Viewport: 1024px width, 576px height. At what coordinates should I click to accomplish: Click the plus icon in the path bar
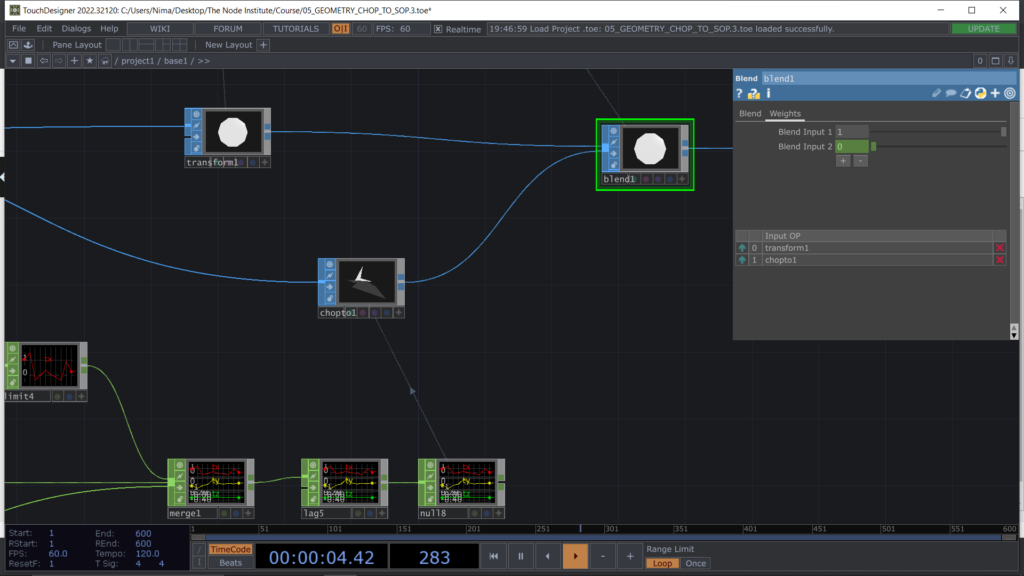coord(74,61)
